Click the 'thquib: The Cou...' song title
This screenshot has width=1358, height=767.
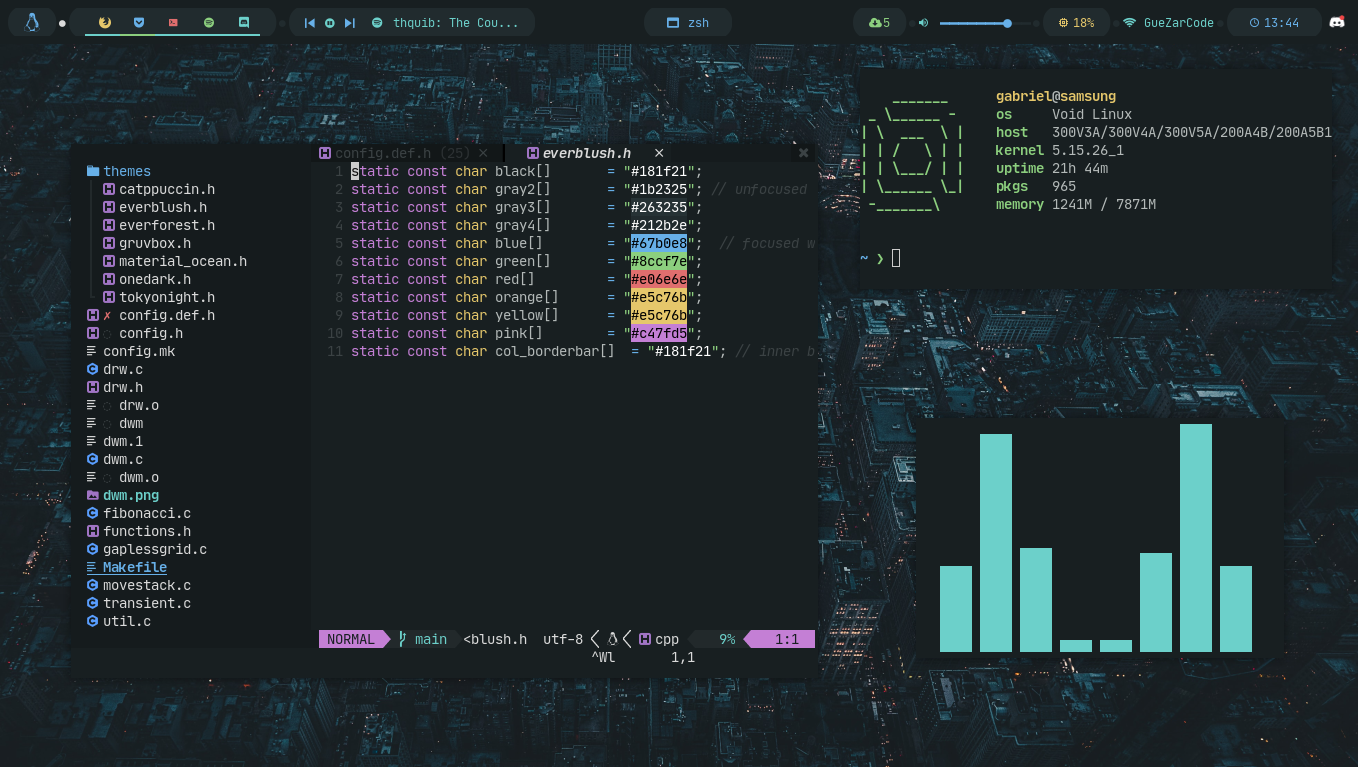click(x=456, y=22)
